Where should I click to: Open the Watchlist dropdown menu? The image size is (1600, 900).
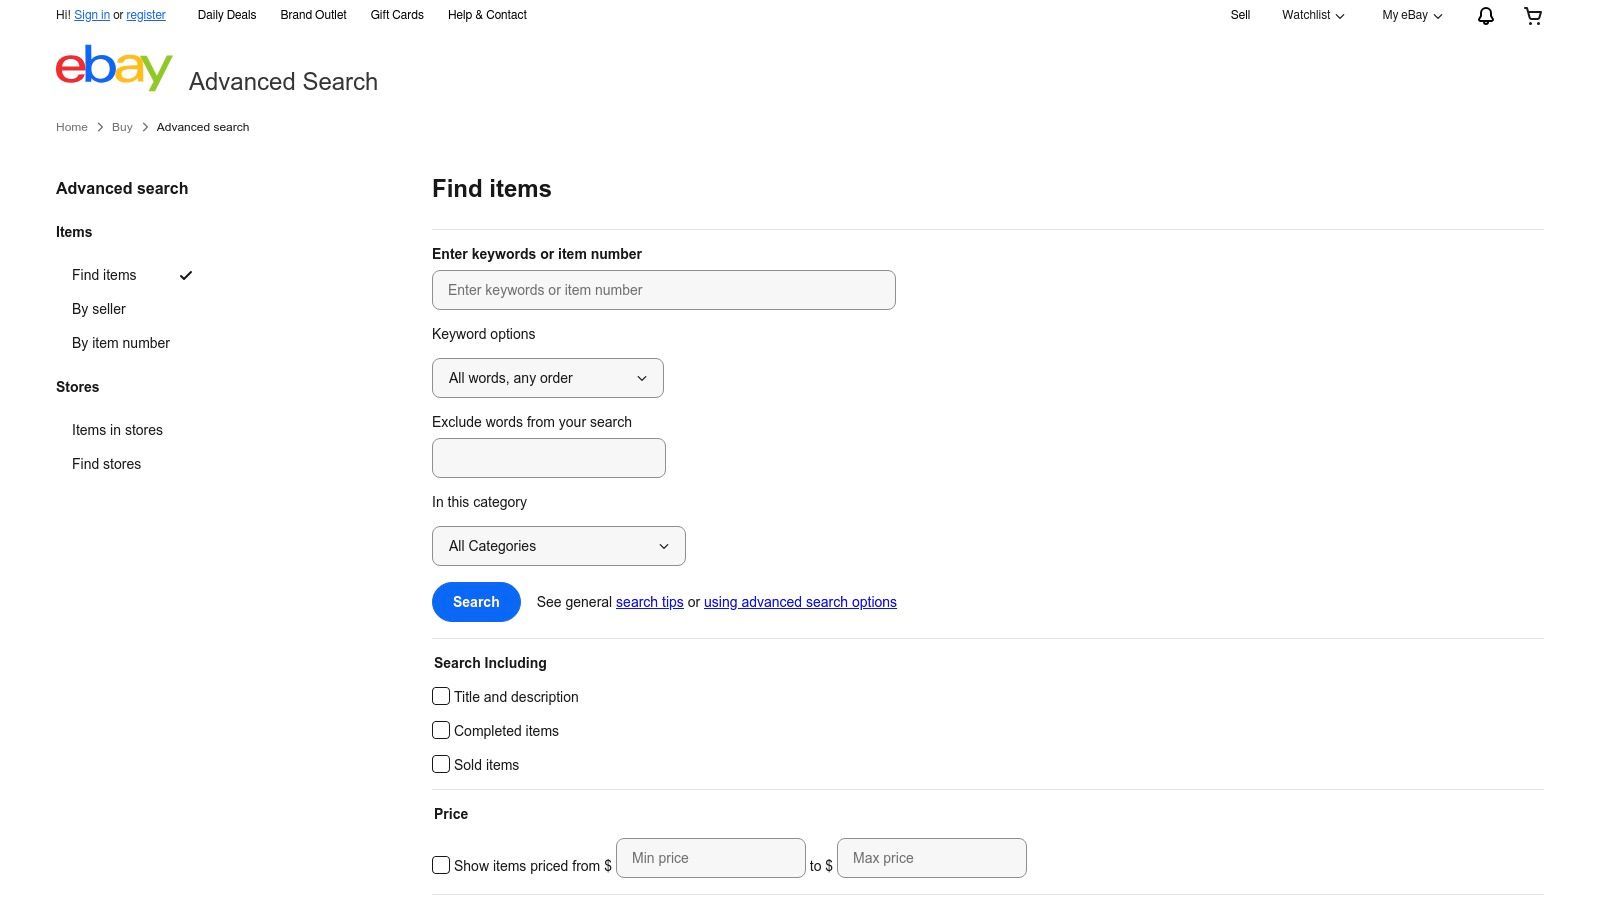(x=1311, y=15)
